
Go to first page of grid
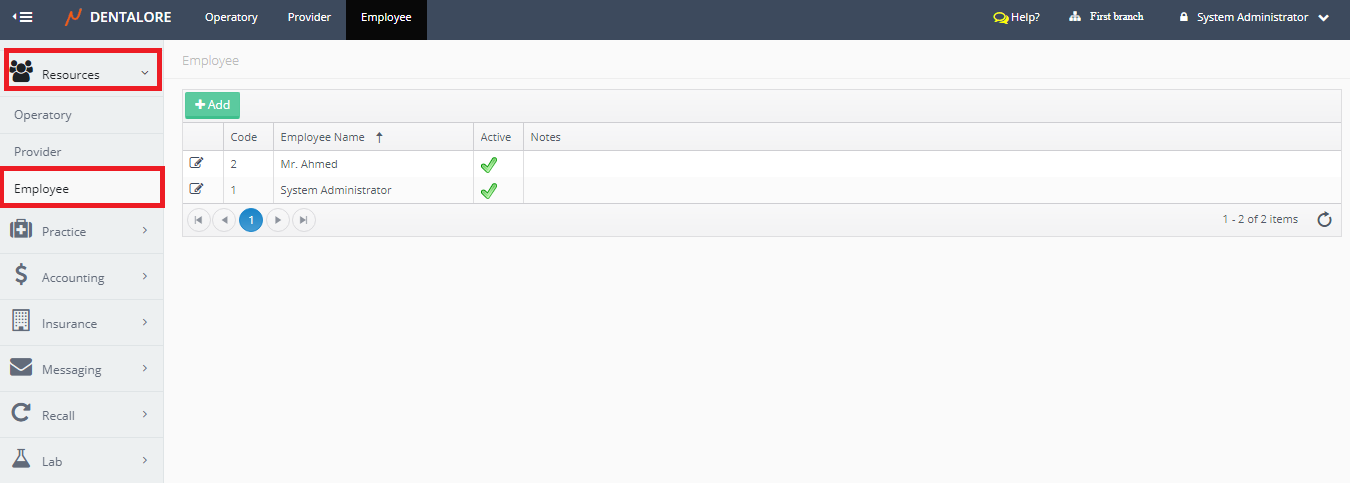(x=199, y=220)
